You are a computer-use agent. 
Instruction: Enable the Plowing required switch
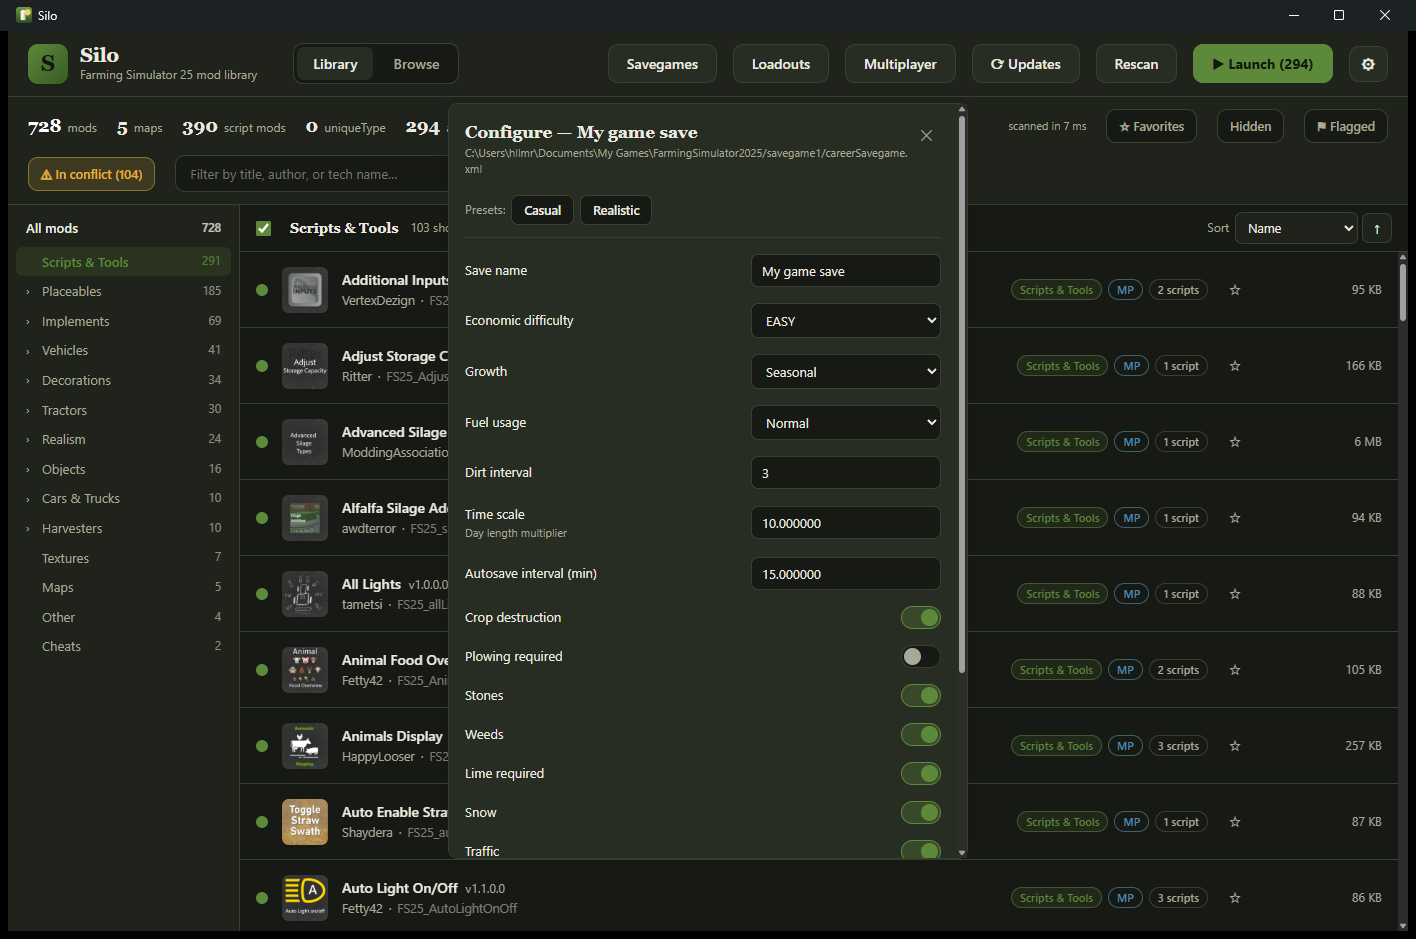[920, 657]
